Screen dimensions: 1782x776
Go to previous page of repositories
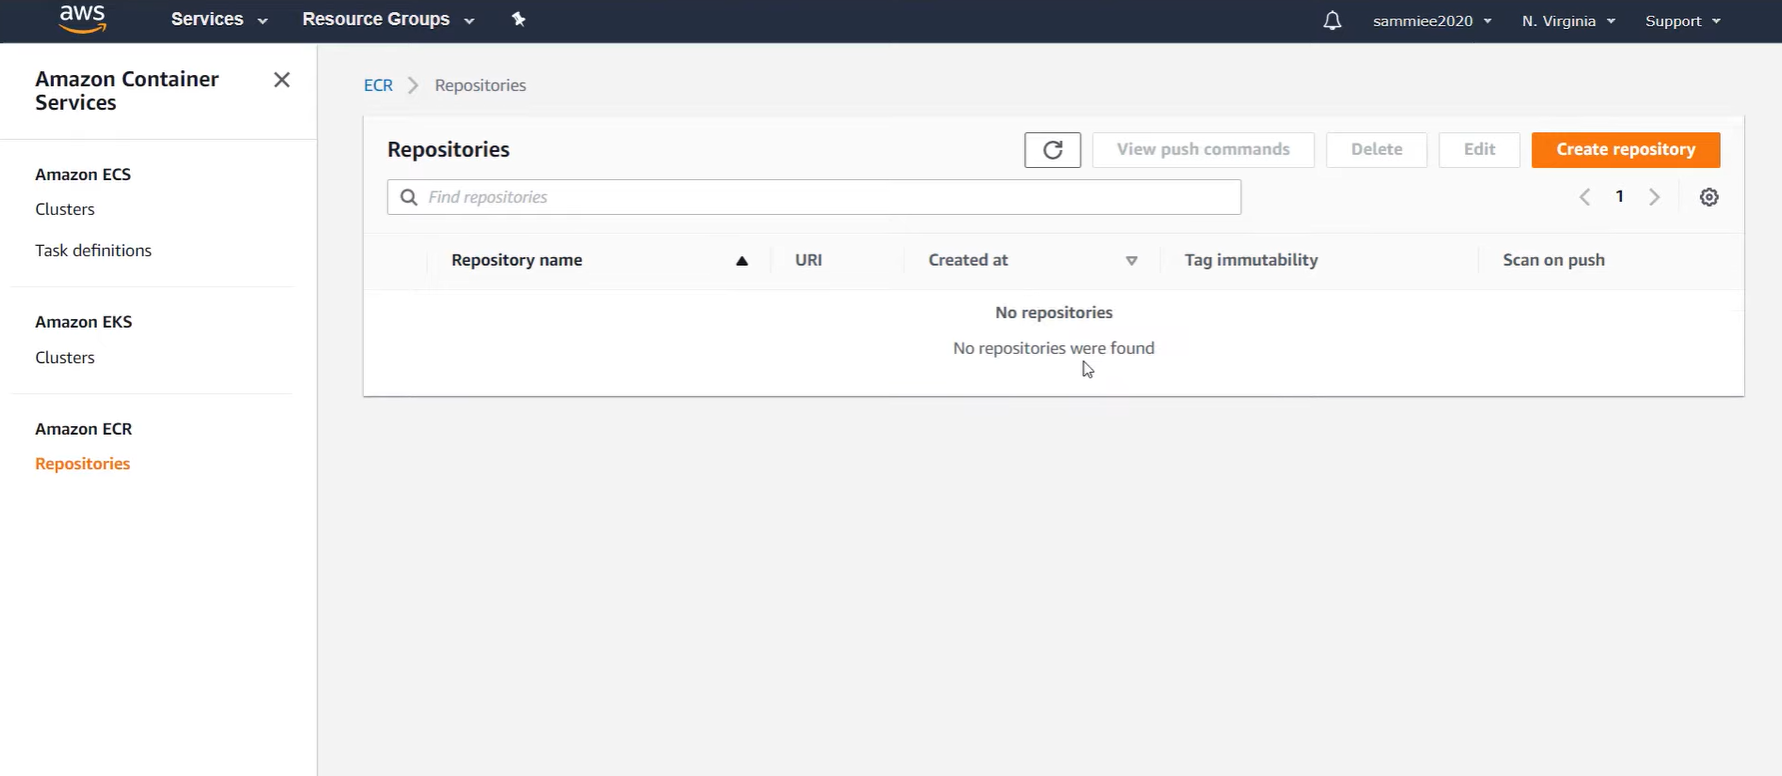1584,197
